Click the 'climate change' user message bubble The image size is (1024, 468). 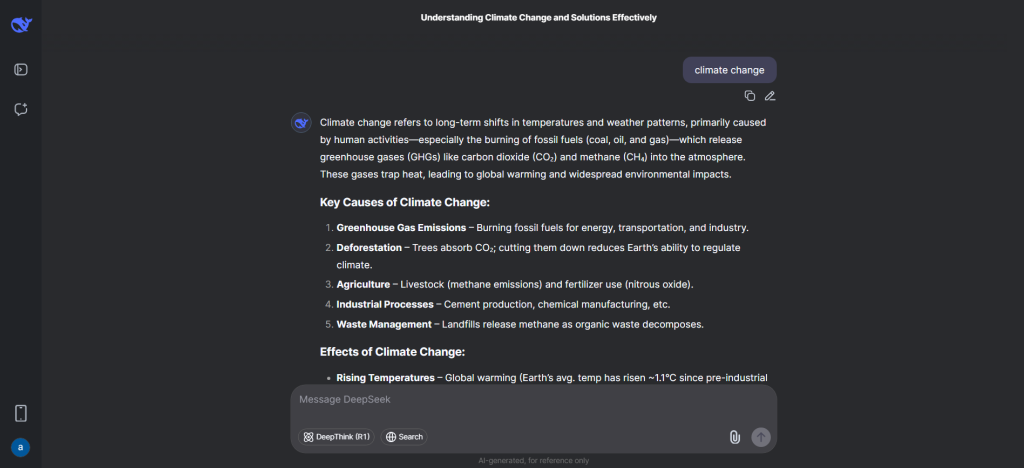coord(729,70)
